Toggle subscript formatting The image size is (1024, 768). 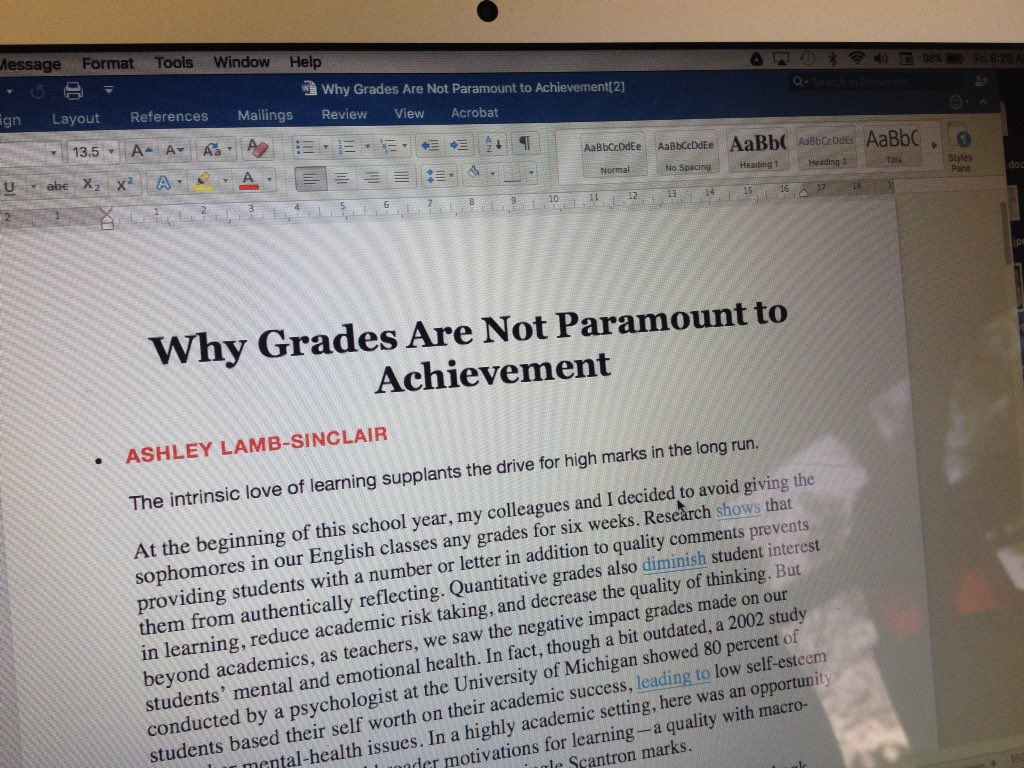(91, 185)
